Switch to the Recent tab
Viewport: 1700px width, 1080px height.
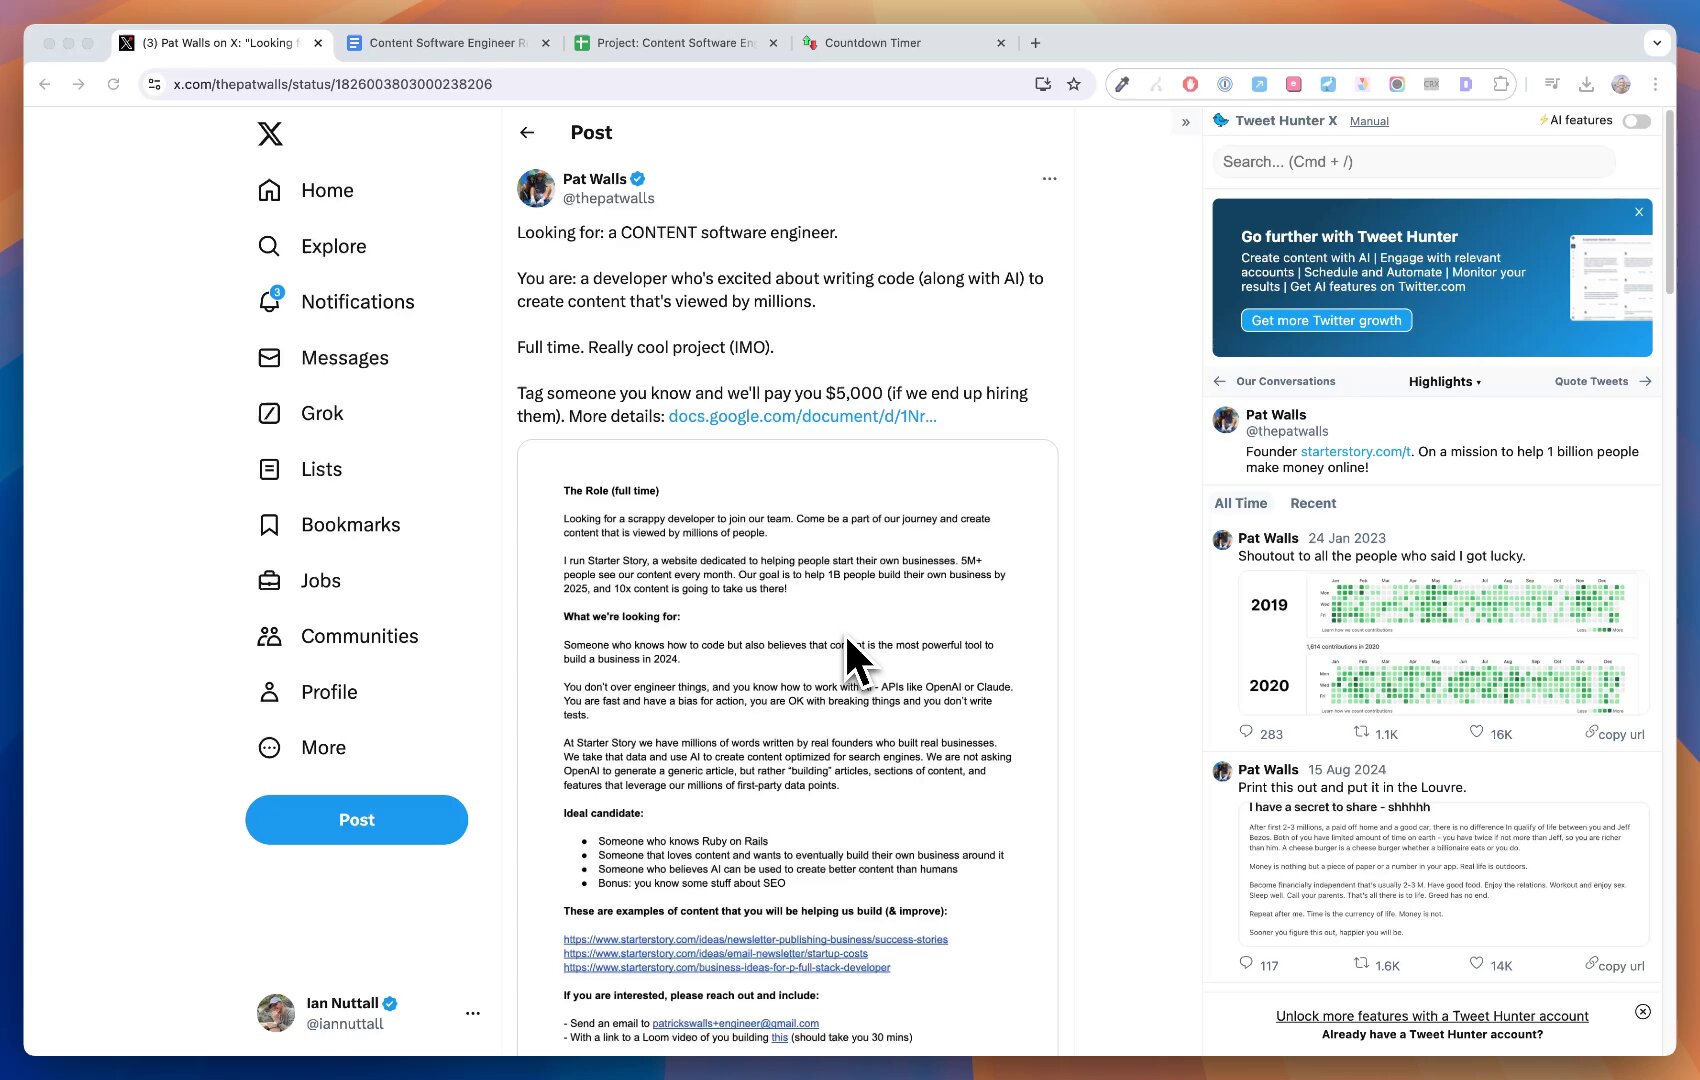pyautogui.click(x=1313, y=503)
